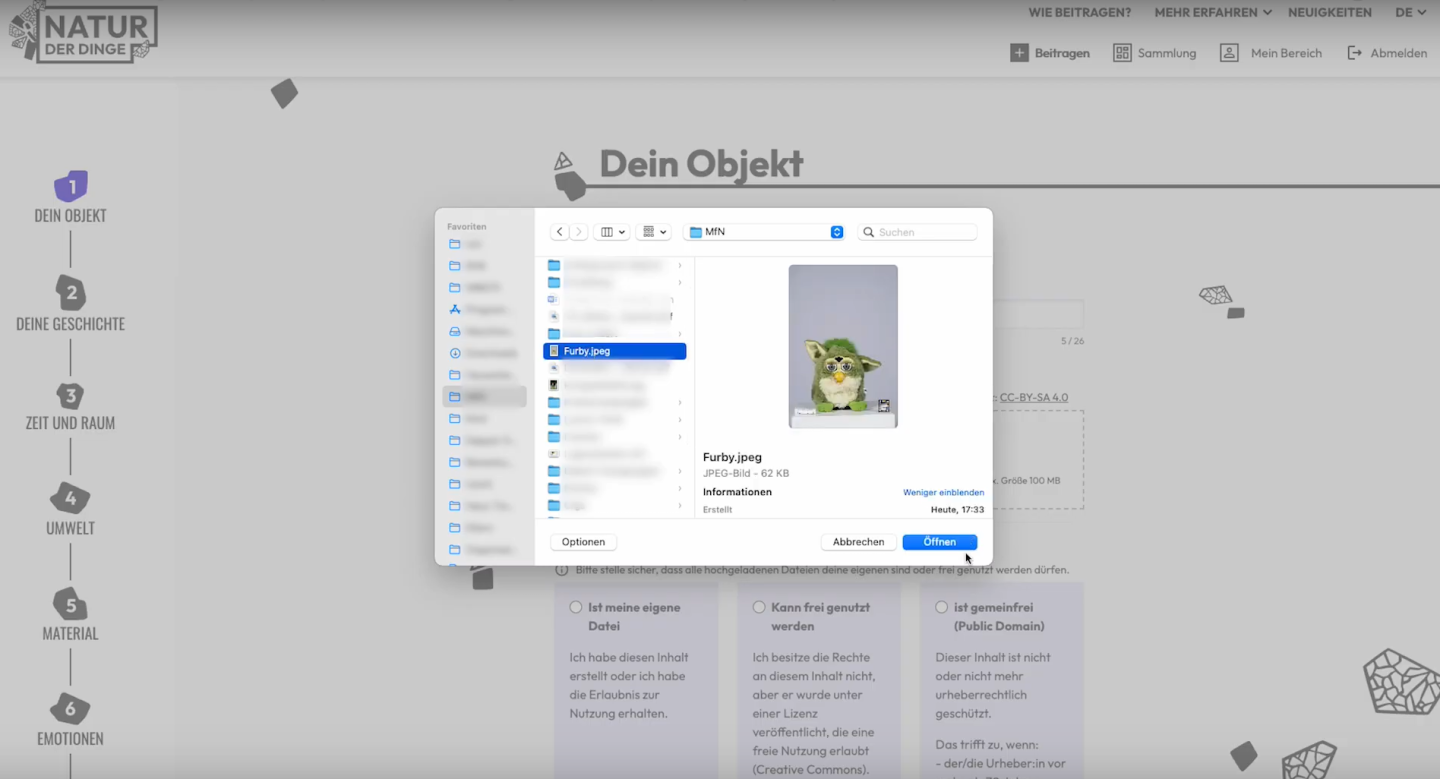
Task: Click the Natur der Dinge logo
Action: [x=83, y=33]
